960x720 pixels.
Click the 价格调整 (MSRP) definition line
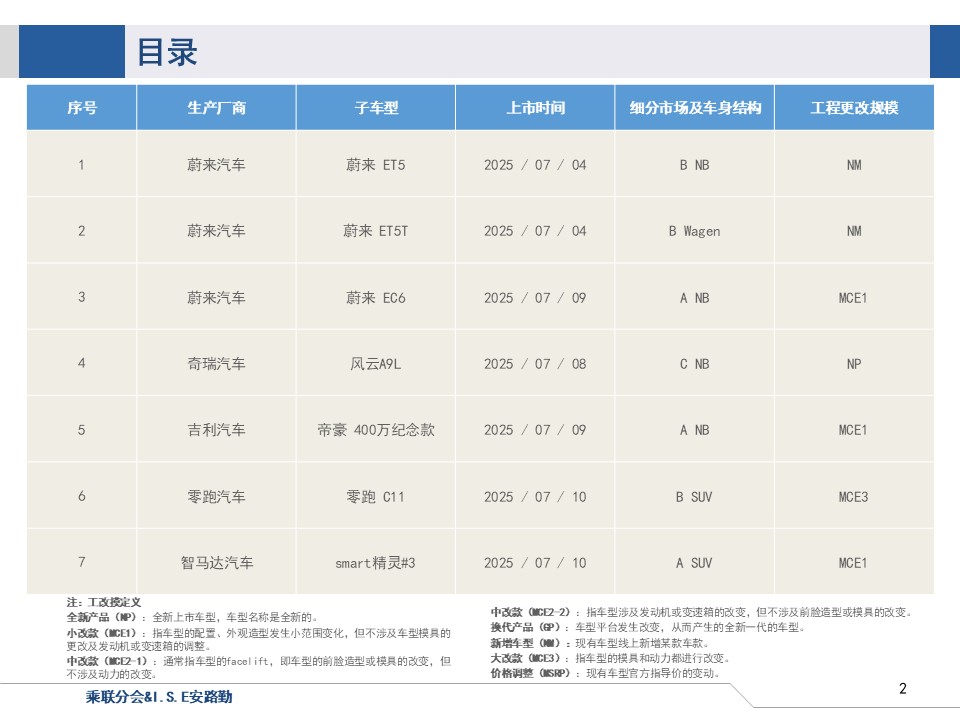tap(606, 673)
